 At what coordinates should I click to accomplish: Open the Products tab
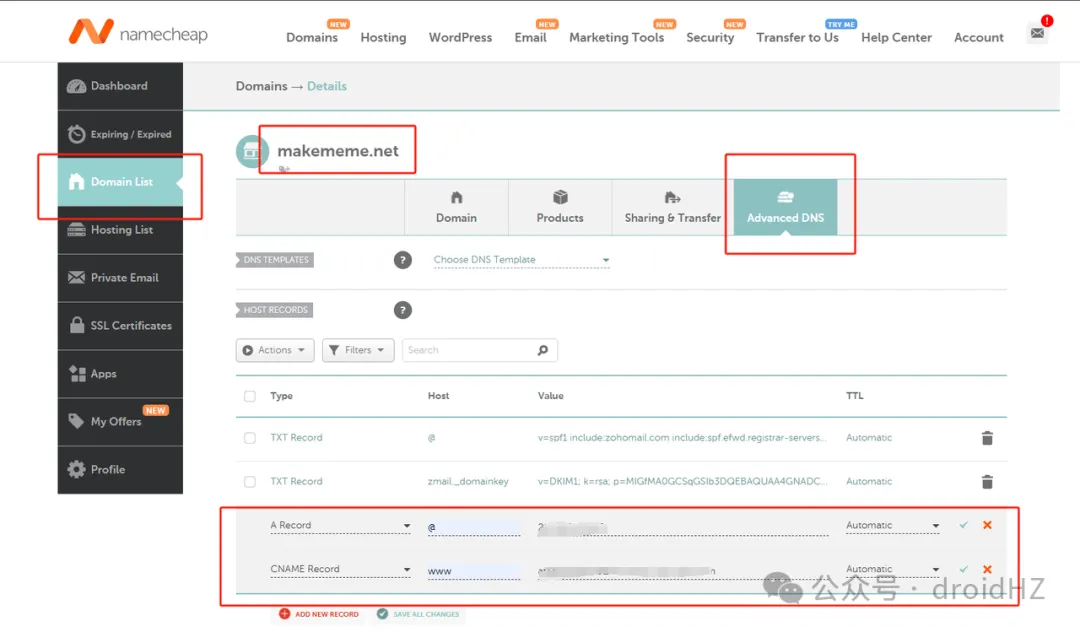(x=560, y=207)
